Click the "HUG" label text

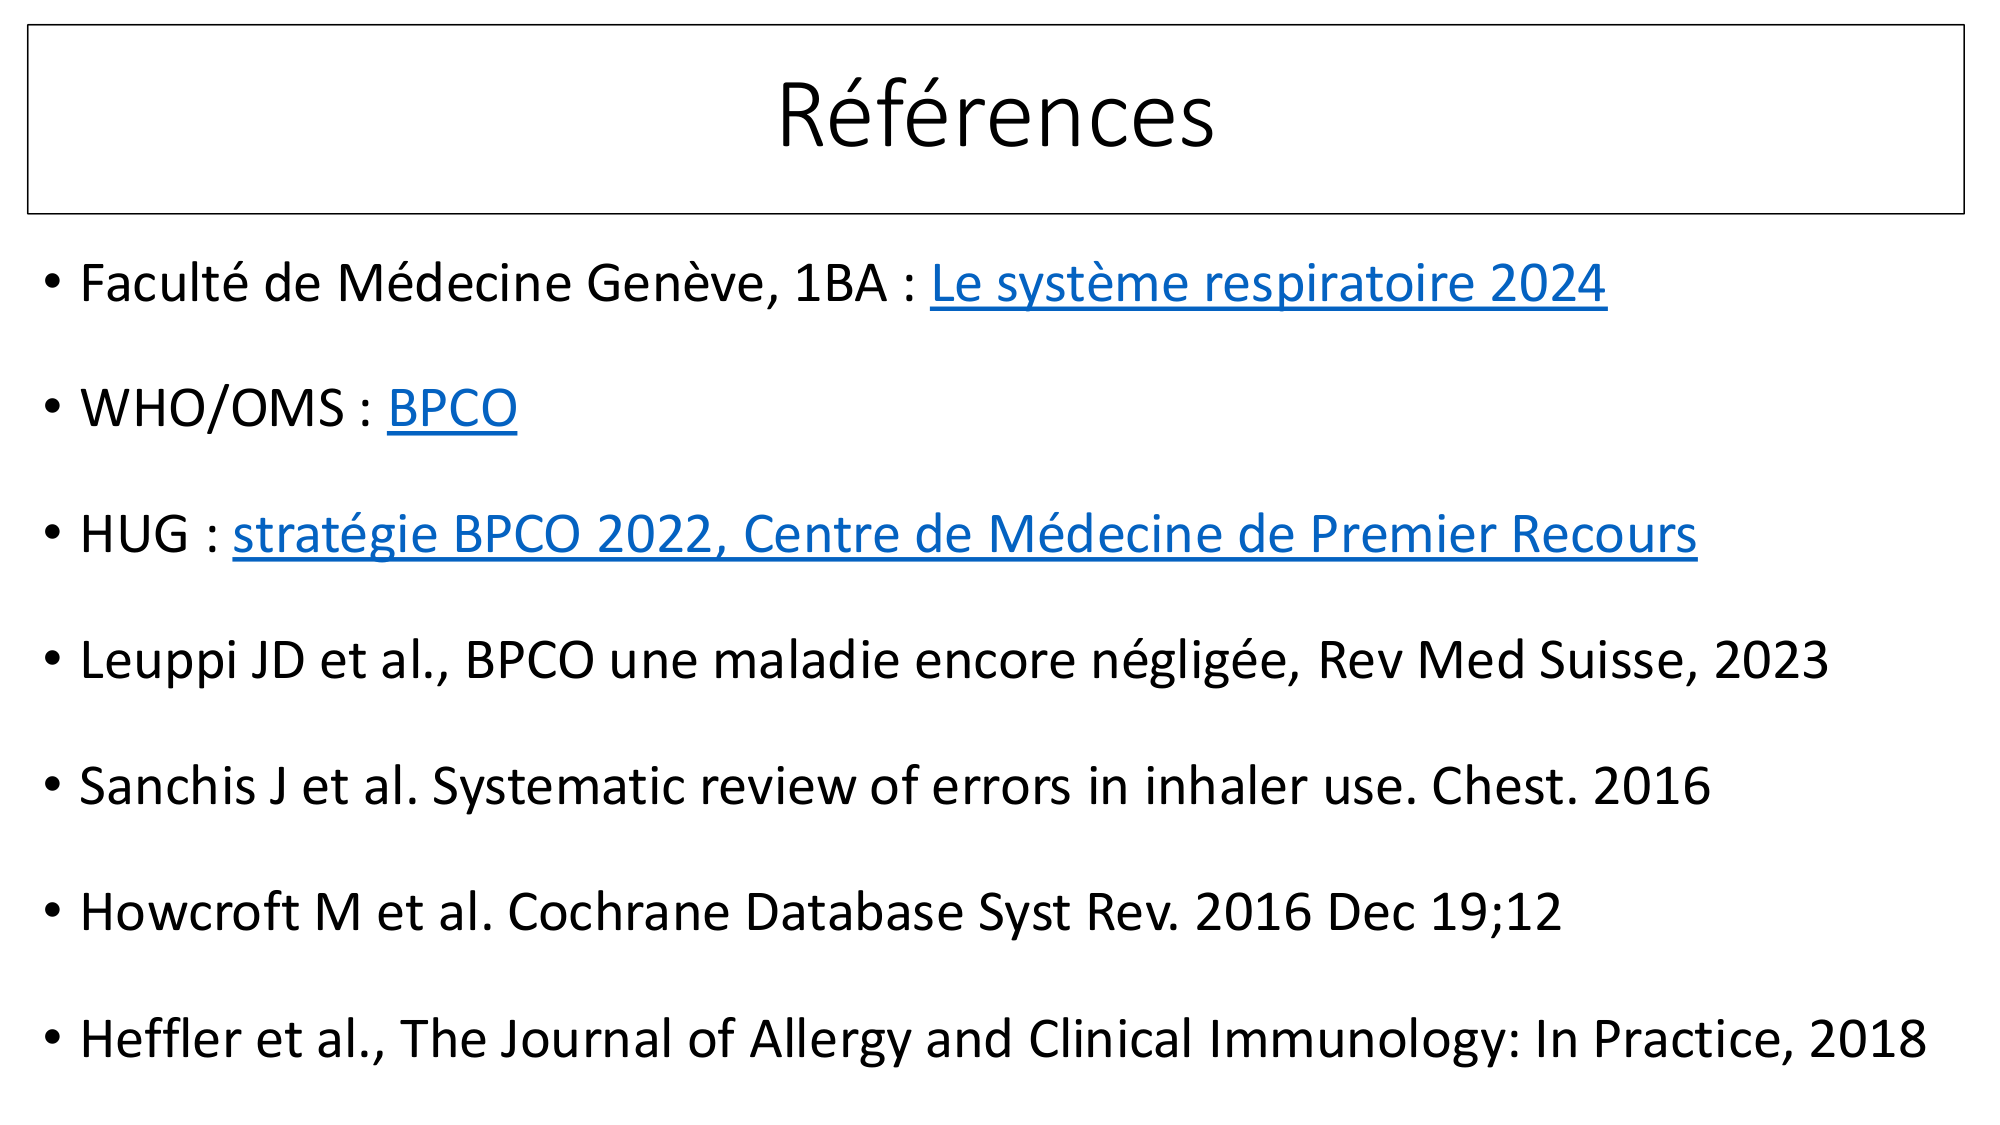[134, 535]
